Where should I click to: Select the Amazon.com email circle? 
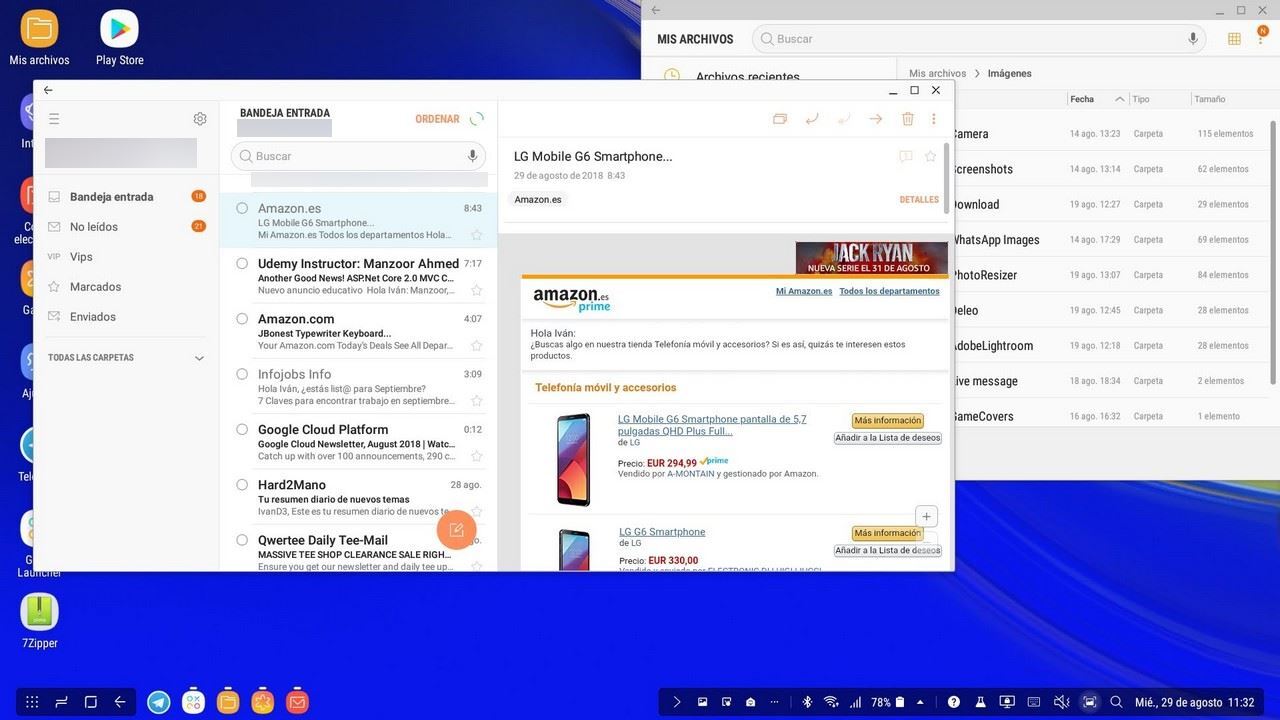[x=242, y=318]
